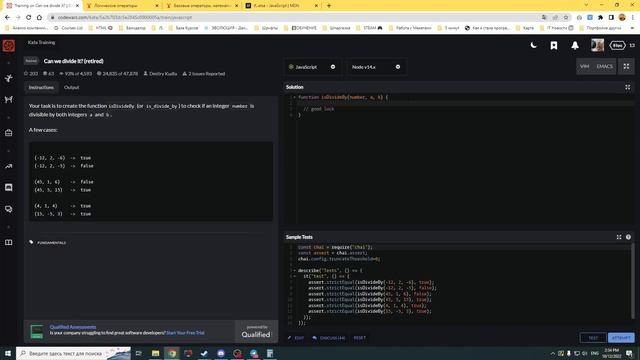Open the user profile avatar
Image resolution: width=640 pixels, height=360 pixels.
click(597, 45)
